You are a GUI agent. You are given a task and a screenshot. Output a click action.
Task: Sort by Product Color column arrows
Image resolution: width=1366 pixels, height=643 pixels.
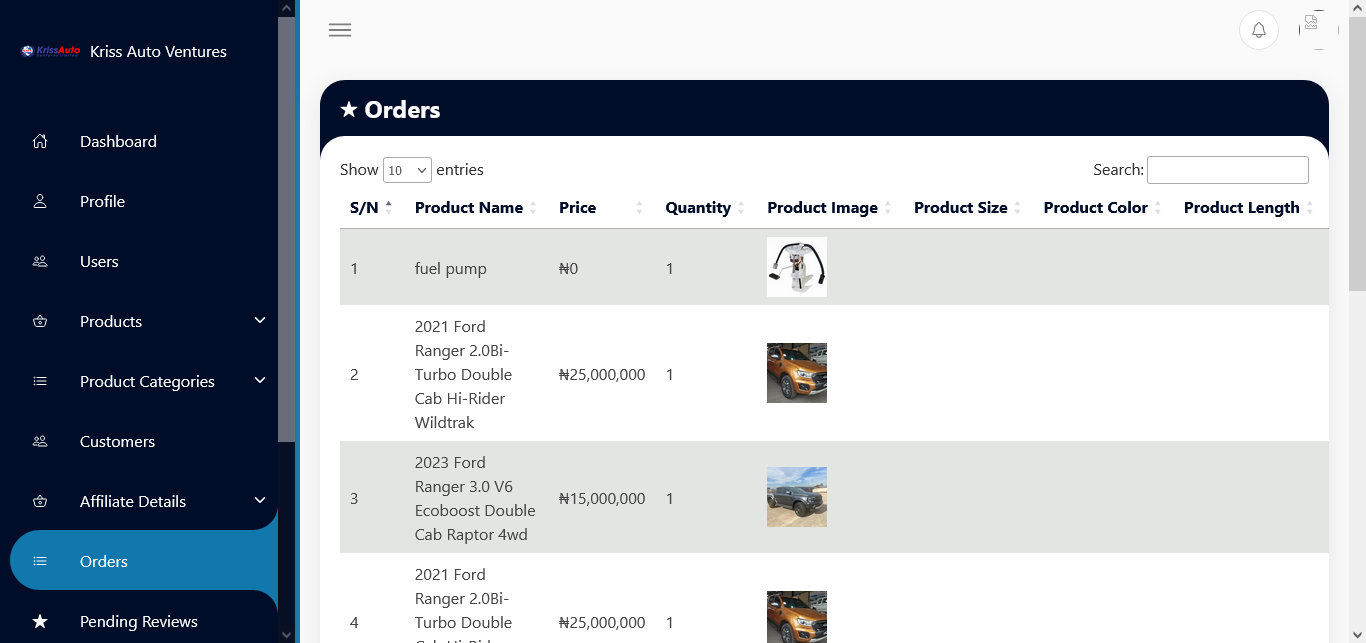(1158, 207)
